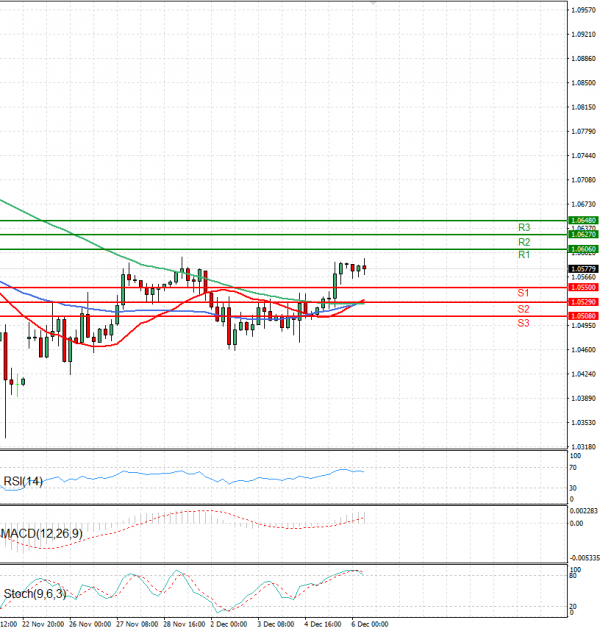Image resolution: width=600 pixels, height=631 pixels.
Task: Click the current price tag 1.05779
Action: coord(583,269)
